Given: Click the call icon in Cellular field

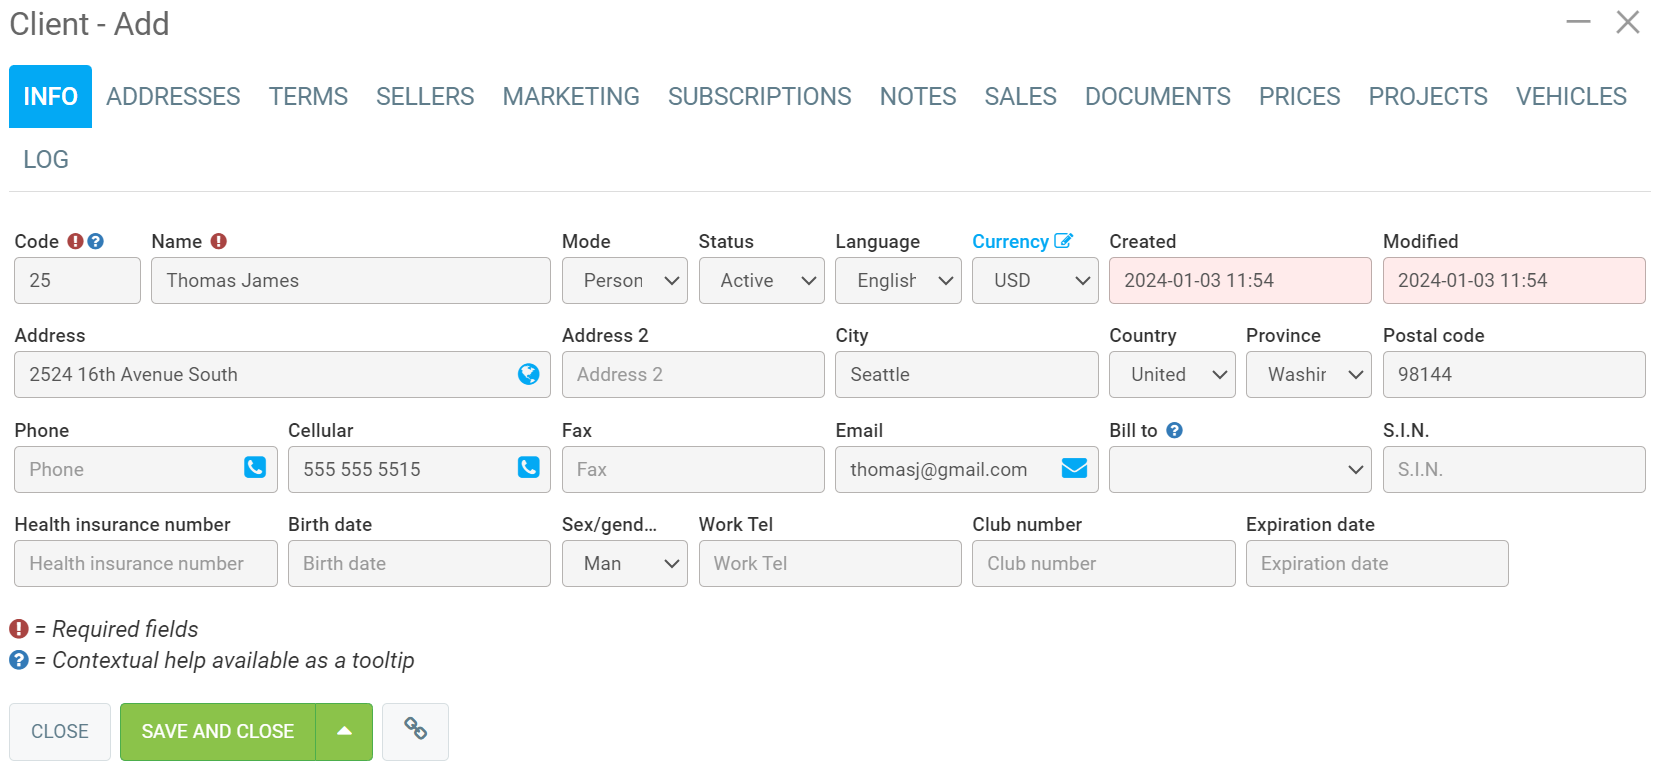Looking at the screenshot, I should coord(528,468).
